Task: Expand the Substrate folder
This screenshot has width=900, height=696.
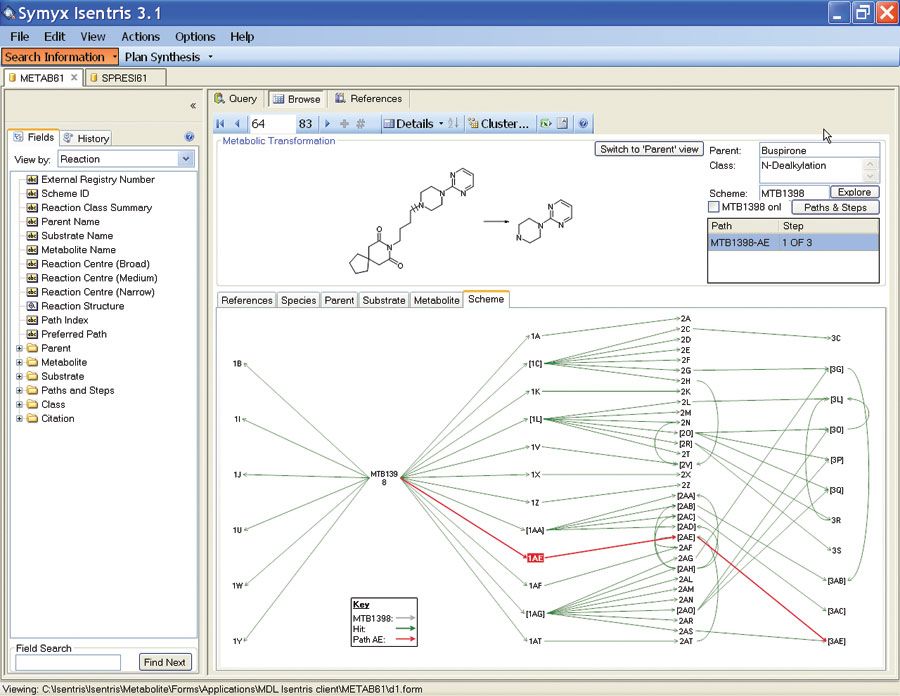Action: click(20, 376)
